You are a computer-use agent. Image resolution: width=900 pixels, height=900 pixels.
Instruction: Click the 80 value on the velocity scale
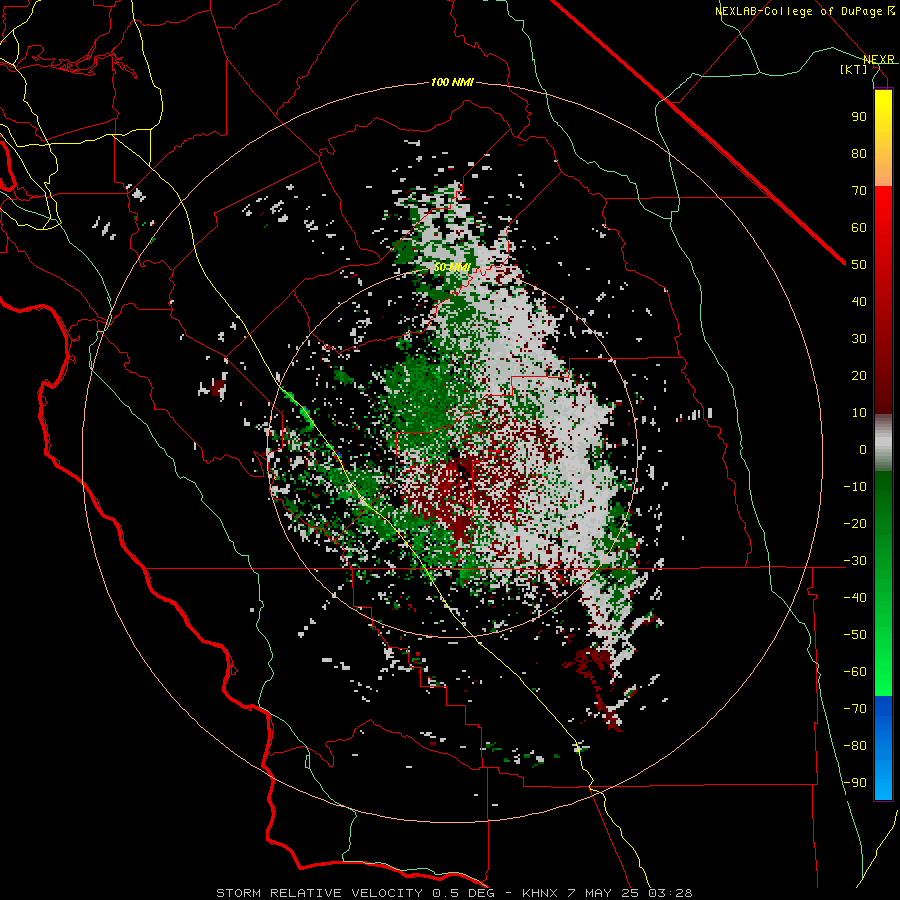pyautogui.click(x=859, y=153)
